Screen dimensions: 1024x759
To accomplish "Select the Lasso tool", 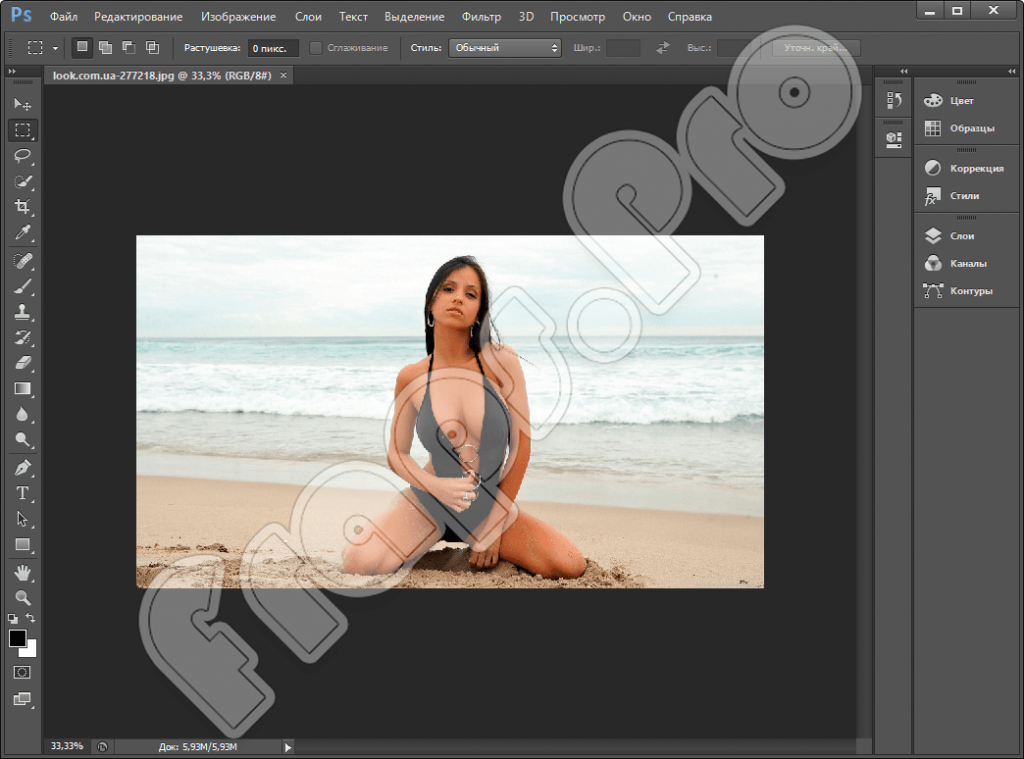I will point(23,155).
